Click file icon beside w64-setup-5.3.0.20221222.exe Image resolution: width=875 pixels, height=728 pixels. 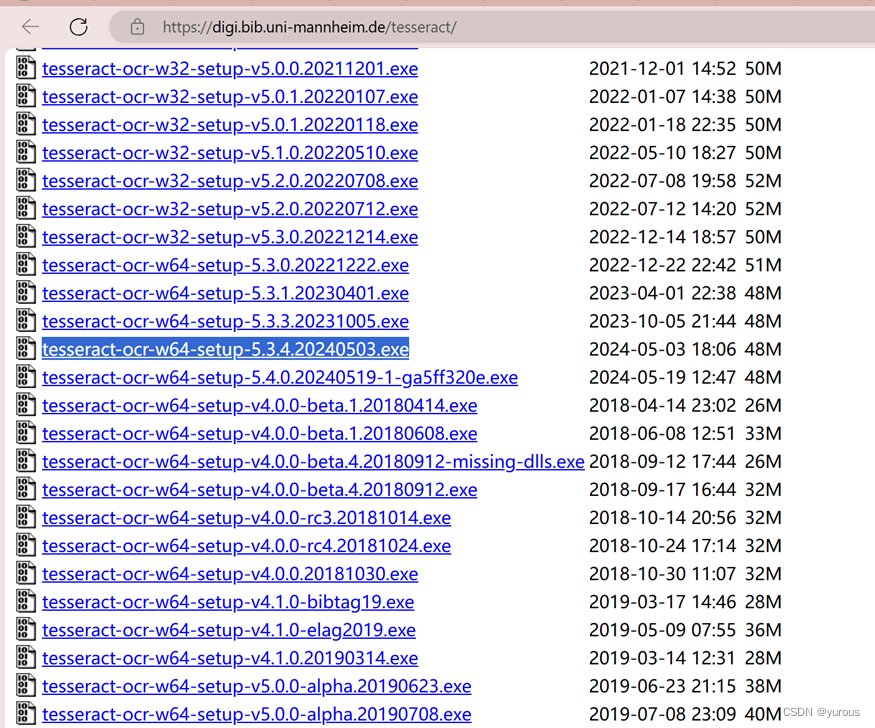pos(26,264)
